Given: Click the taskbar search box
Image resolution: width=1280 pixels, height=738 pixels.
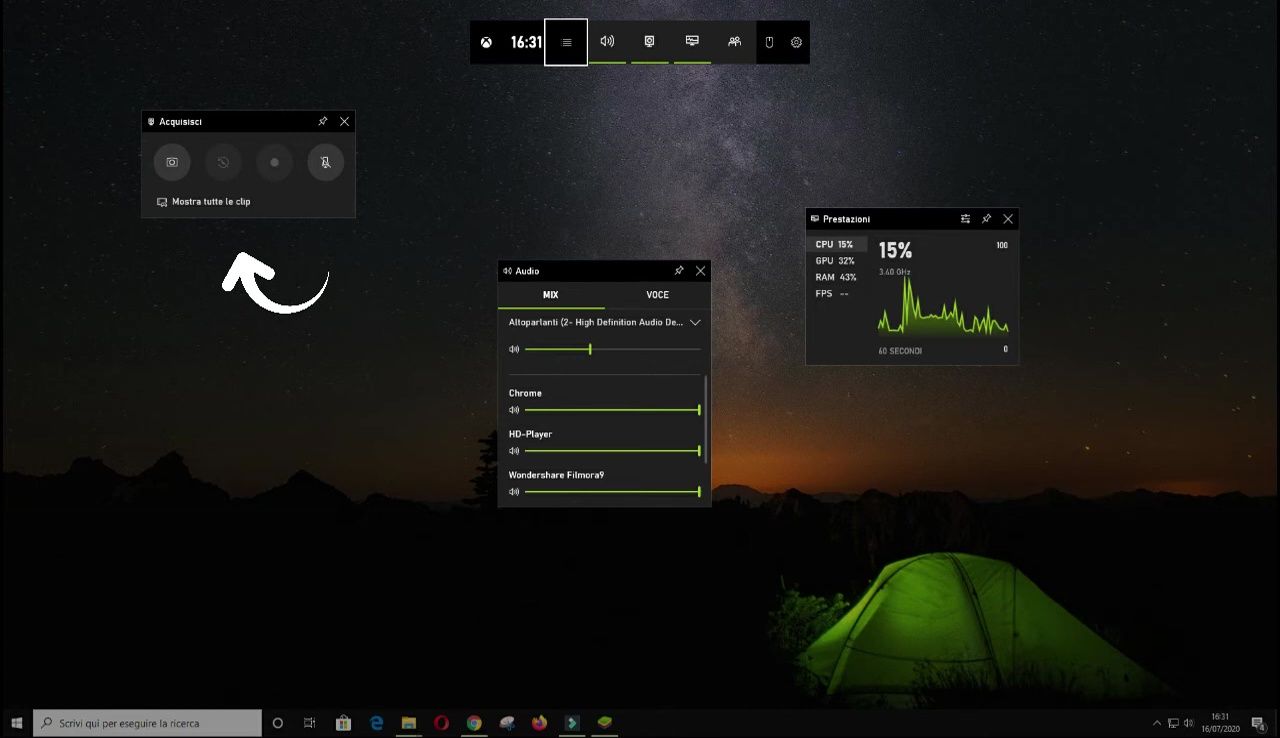Looking at the screenshot, I should coord(147,723).
